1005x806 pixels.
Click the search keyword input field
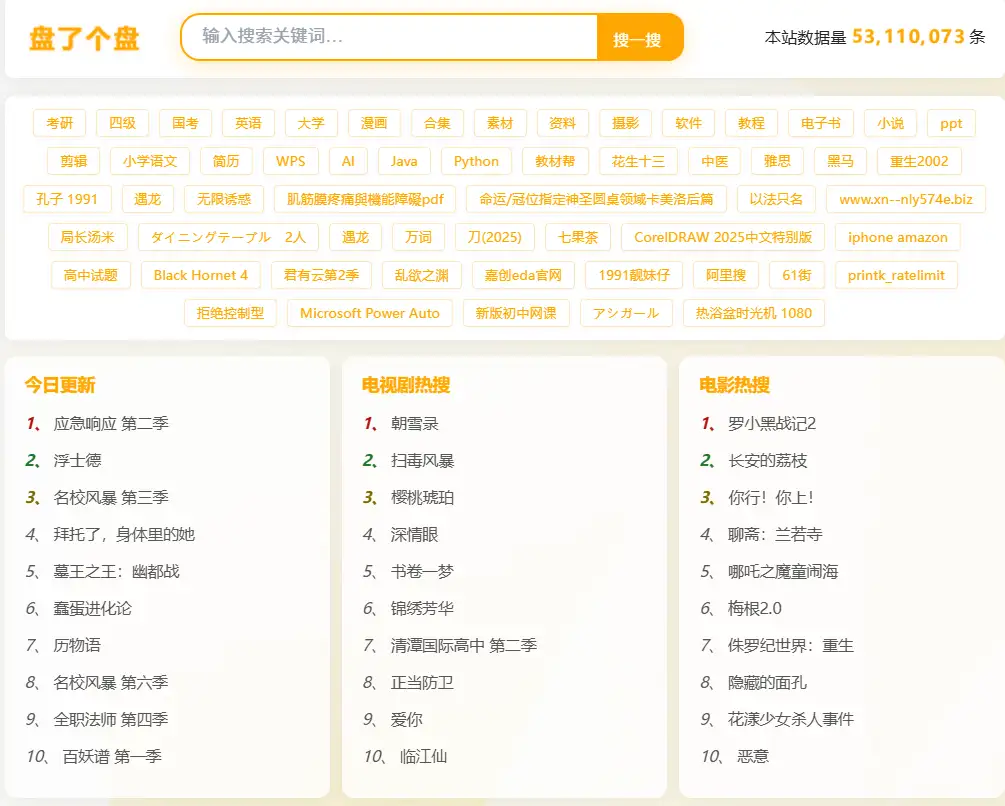390,37
